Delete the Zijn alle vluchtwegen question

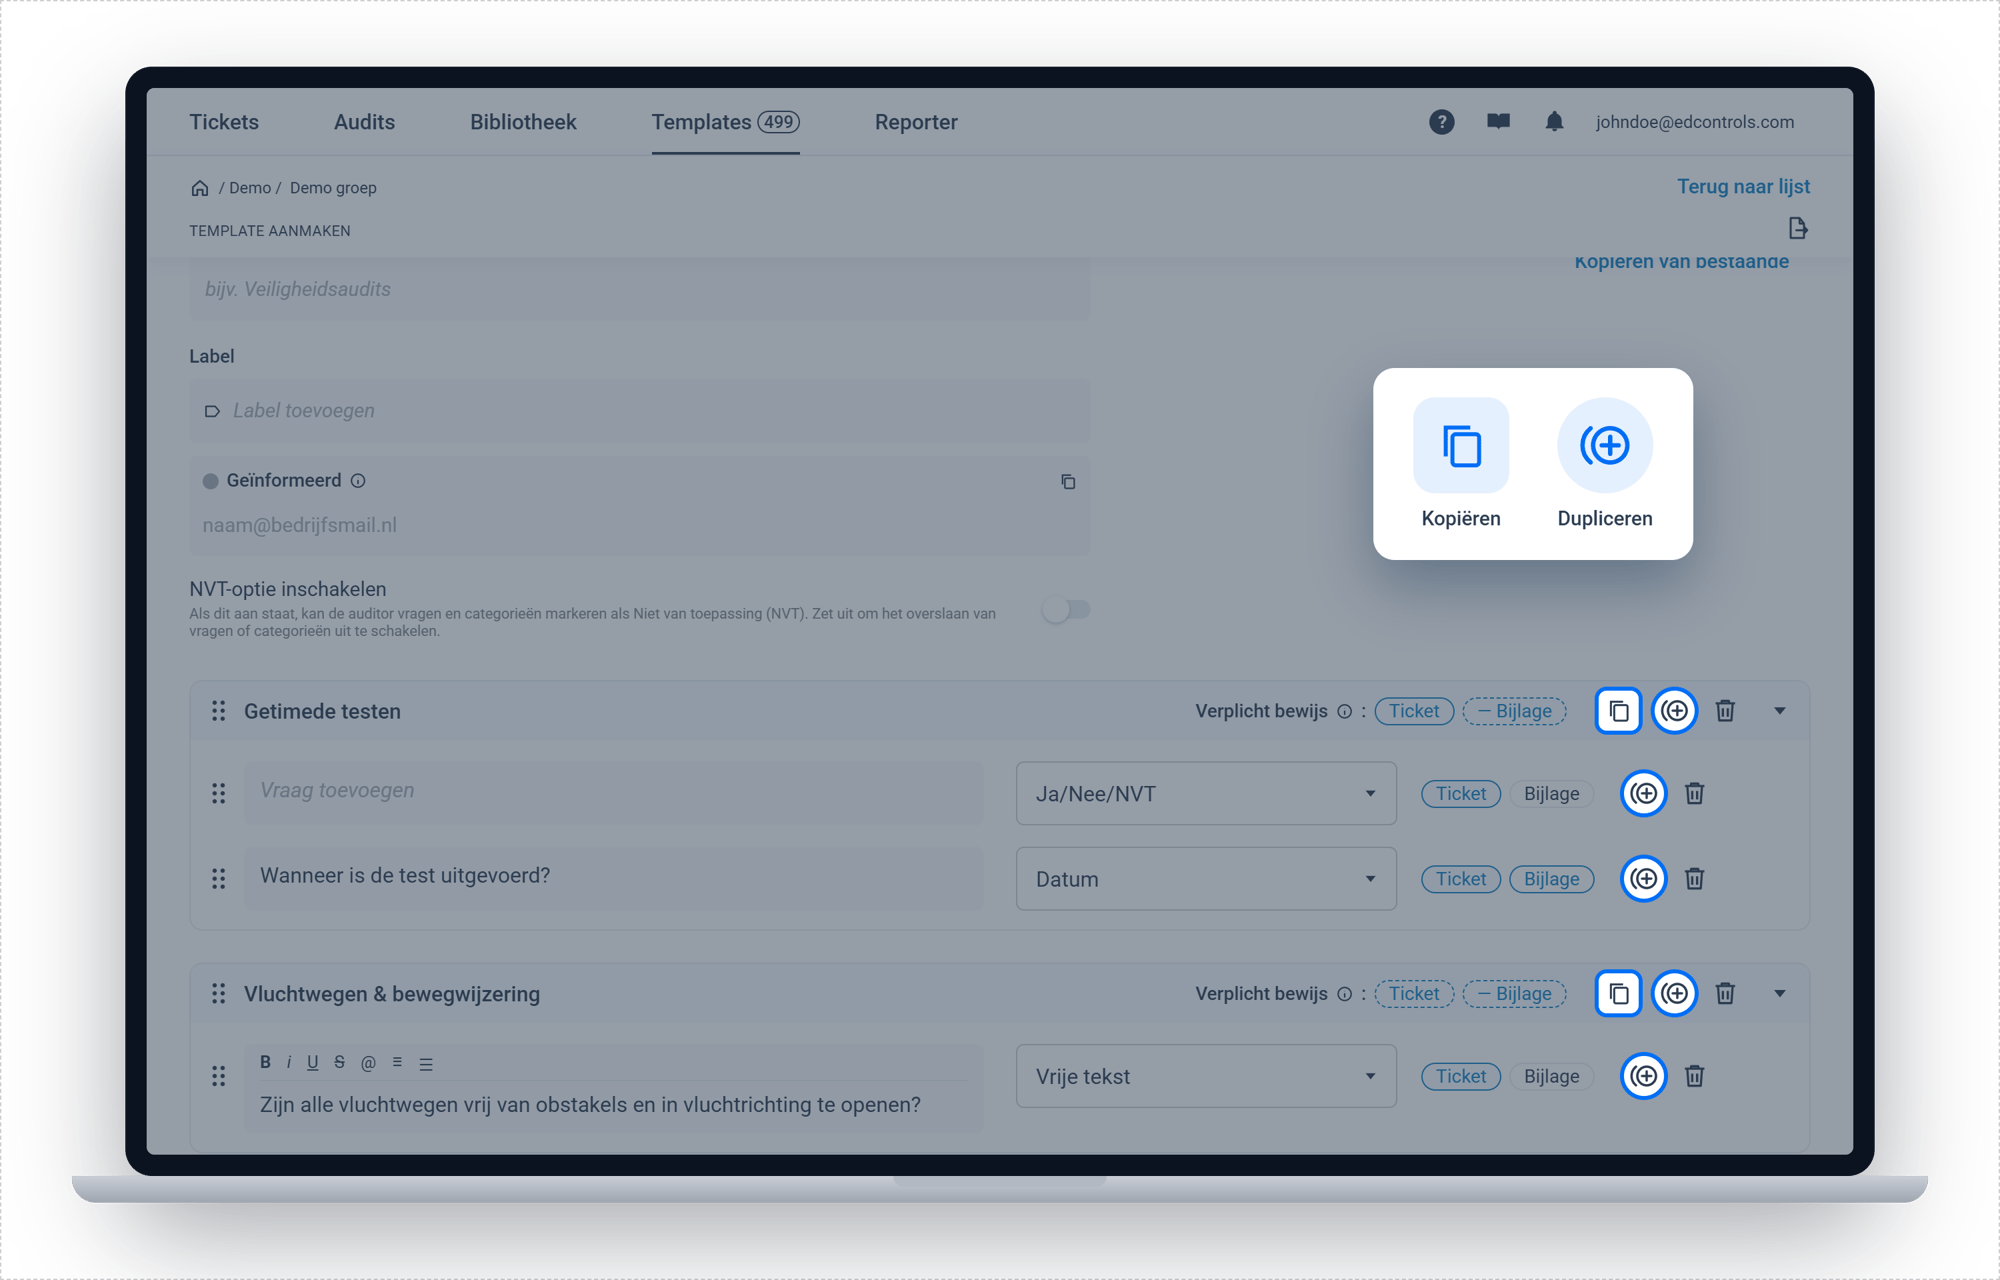pos(1694,1076)
